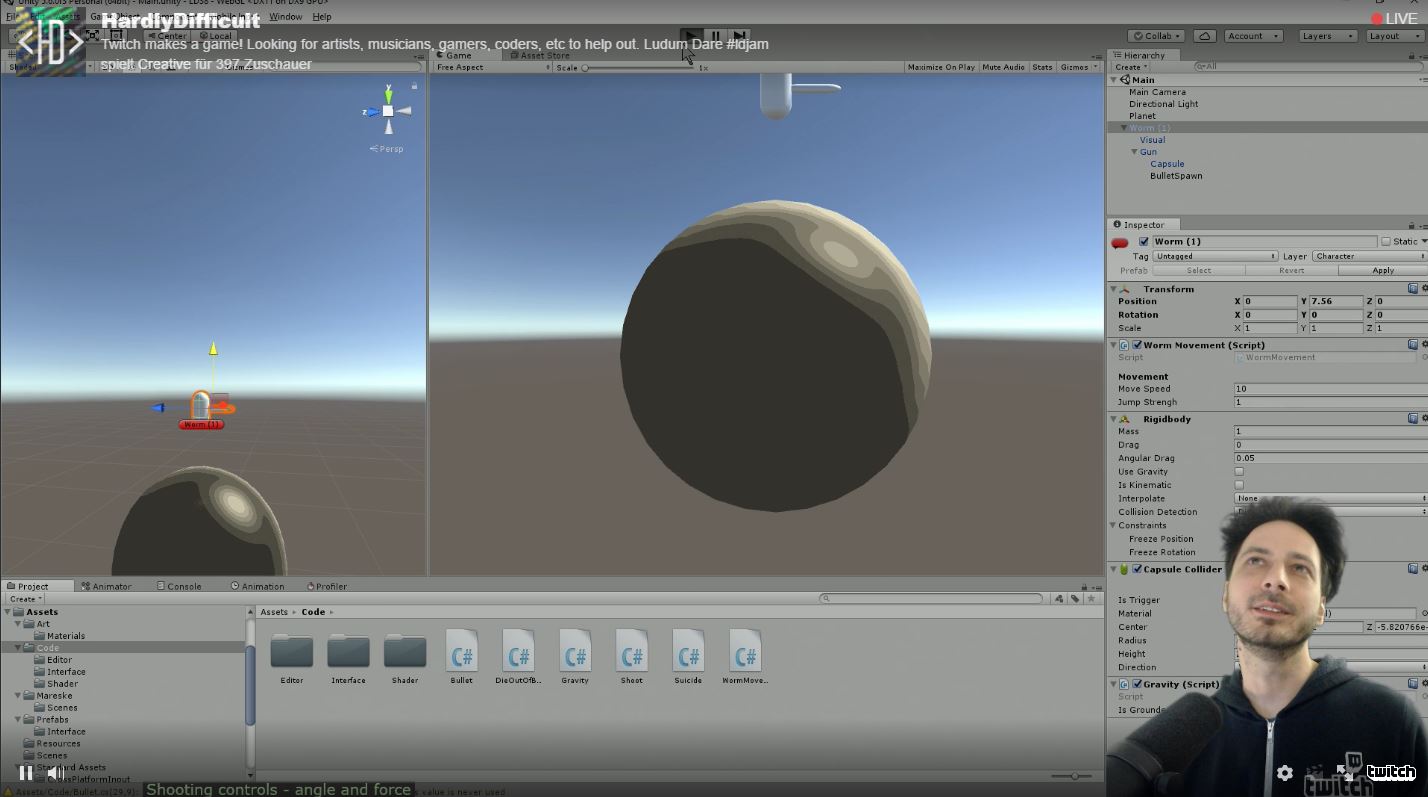1428x797 pixels.
Task: Open the Interpolate dropdown showing None
Action: (x=1330, y=498)
